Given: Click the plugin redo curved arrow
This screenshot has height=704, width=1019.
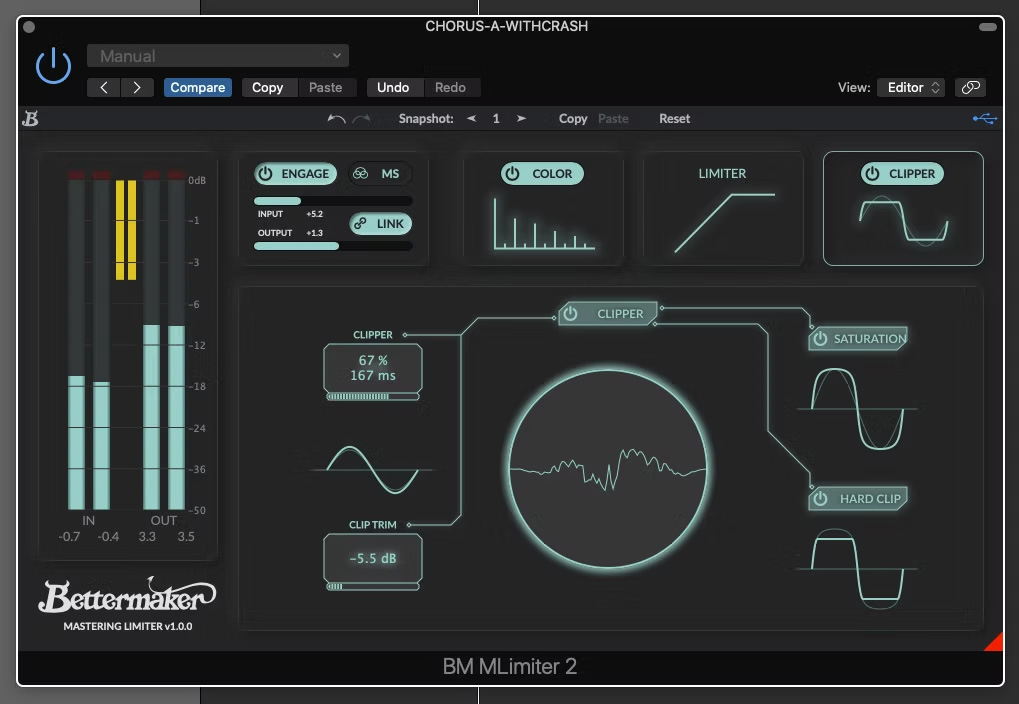Looking at the screenshot, I should [x=361, y=118].
